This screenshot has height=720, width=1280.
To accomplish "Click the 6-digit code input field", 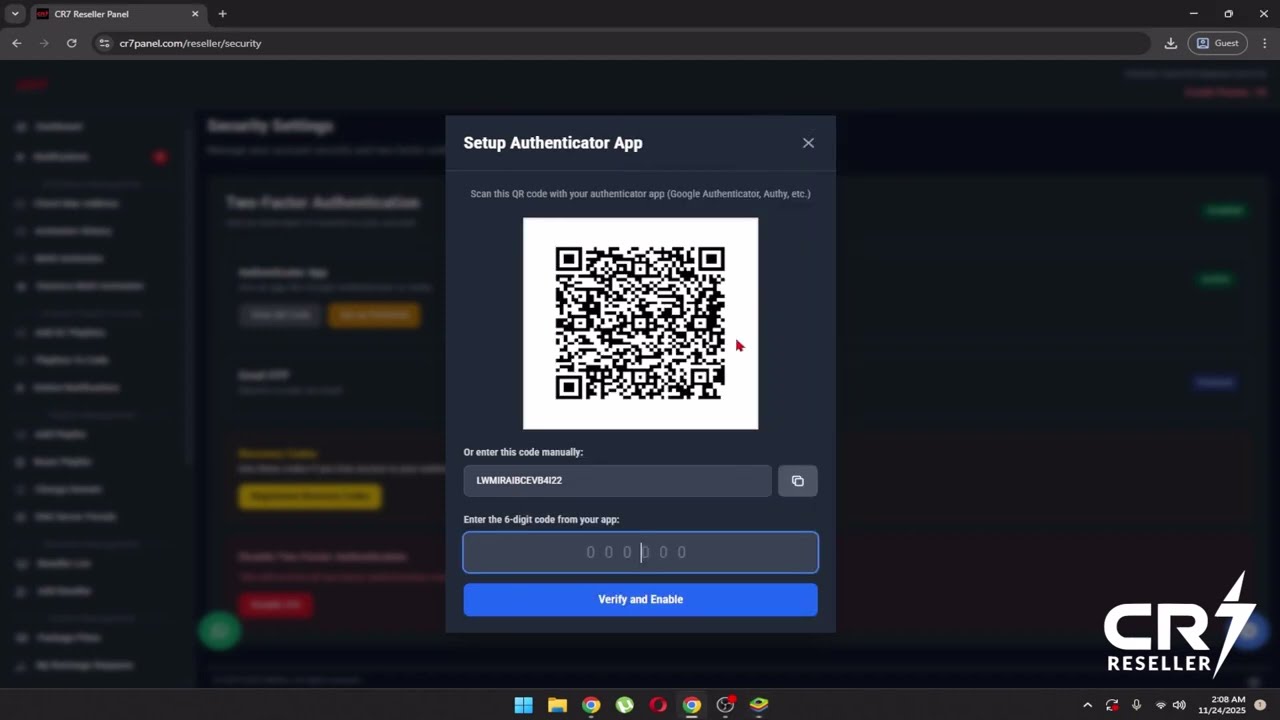I will tap(640, 552).
